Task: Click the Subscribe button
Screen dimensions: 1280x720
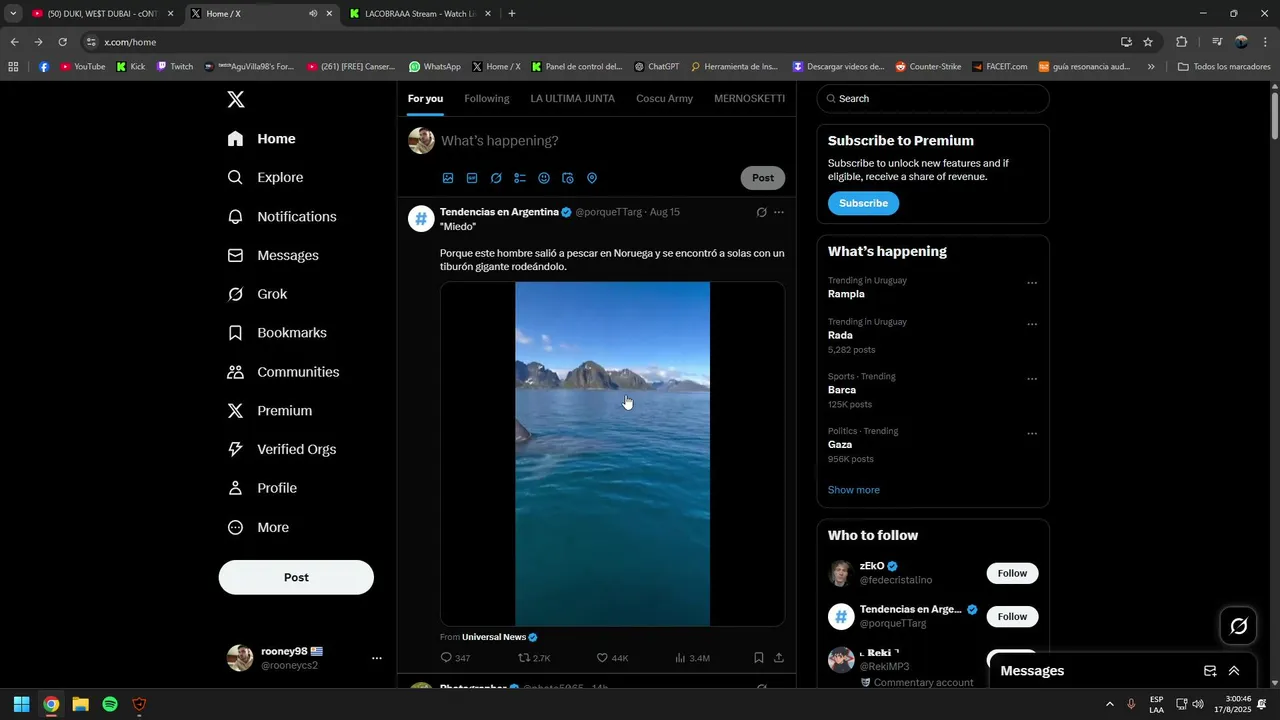Action: (x=863, y=203)
